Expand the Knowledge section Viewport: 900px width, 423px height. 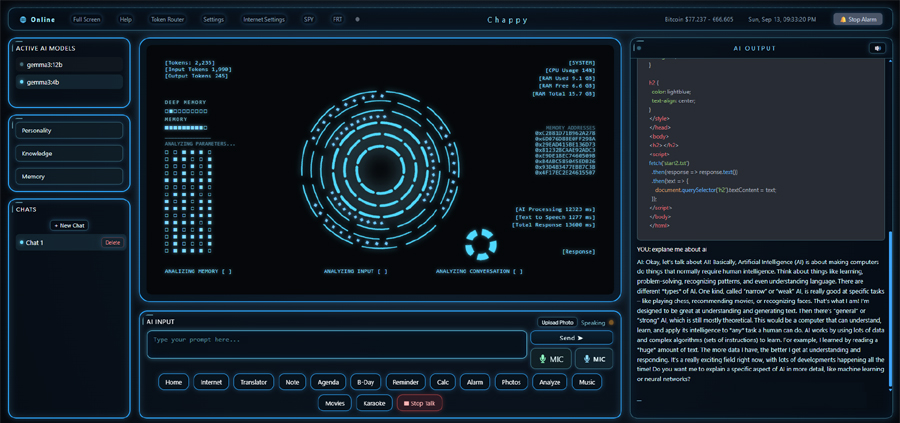69,154
